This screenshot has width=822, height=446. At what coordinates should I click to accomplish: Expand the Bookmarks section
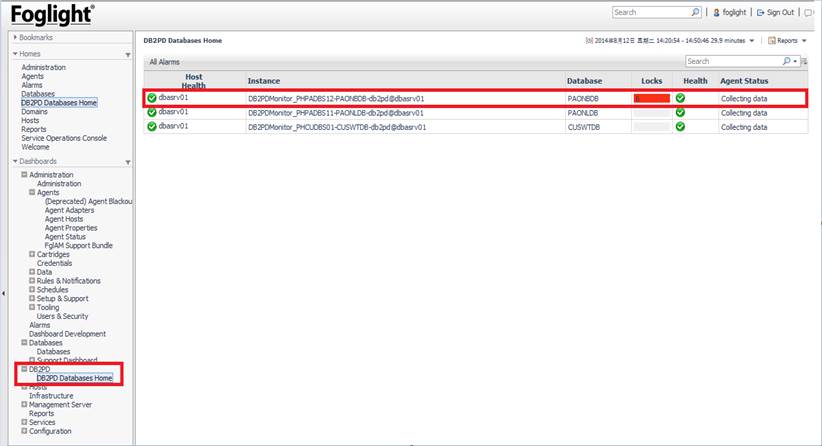(x=15, y=37)
